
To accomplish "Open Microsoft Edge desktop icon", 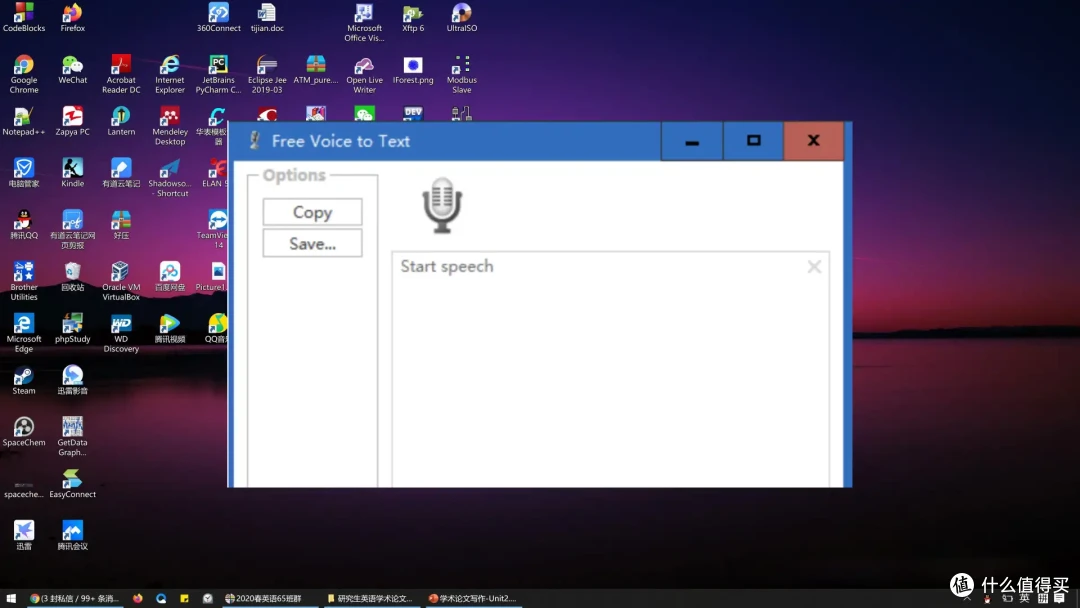I will point(24,333).
